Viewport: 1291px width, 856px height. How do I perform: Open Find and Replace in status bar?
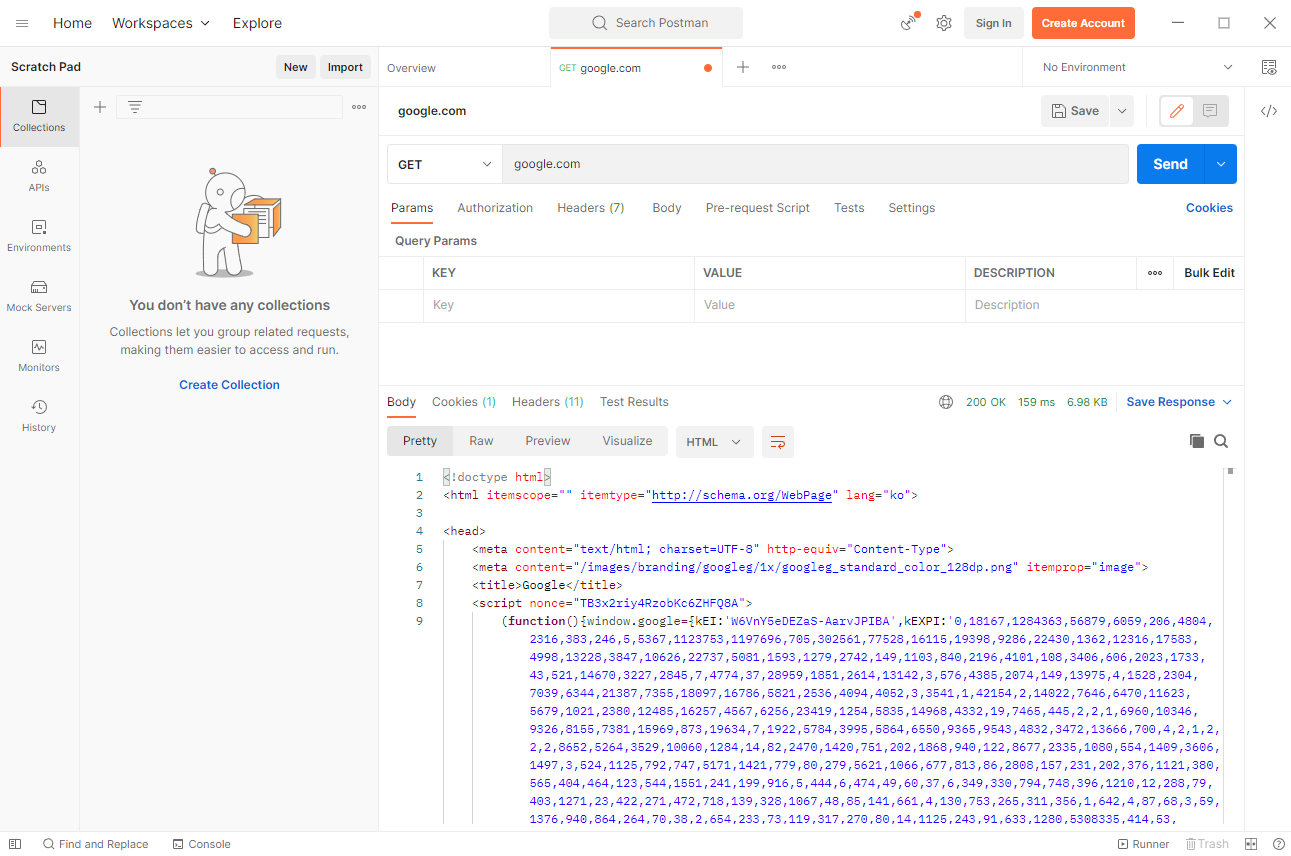click(96, 844)
